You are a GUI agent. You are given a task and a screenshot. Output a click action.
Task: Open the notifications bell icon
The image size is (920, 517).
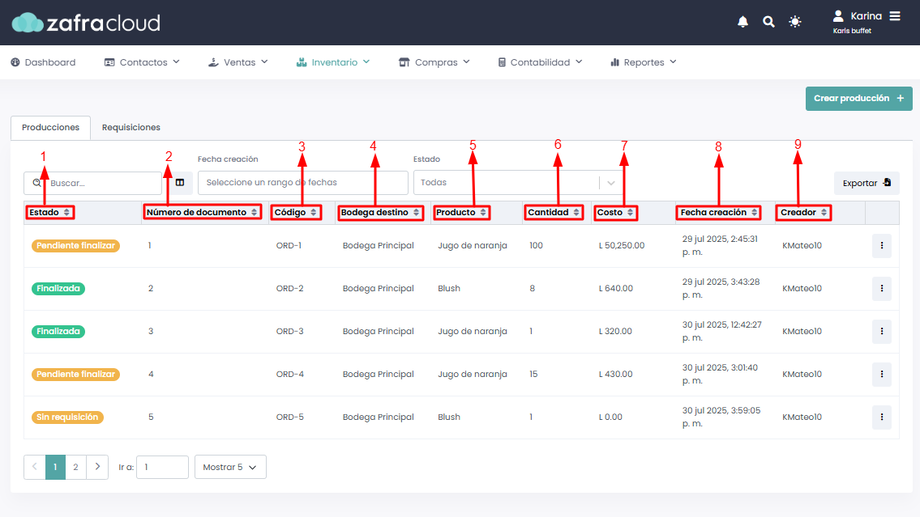click(x=743, y=22)
